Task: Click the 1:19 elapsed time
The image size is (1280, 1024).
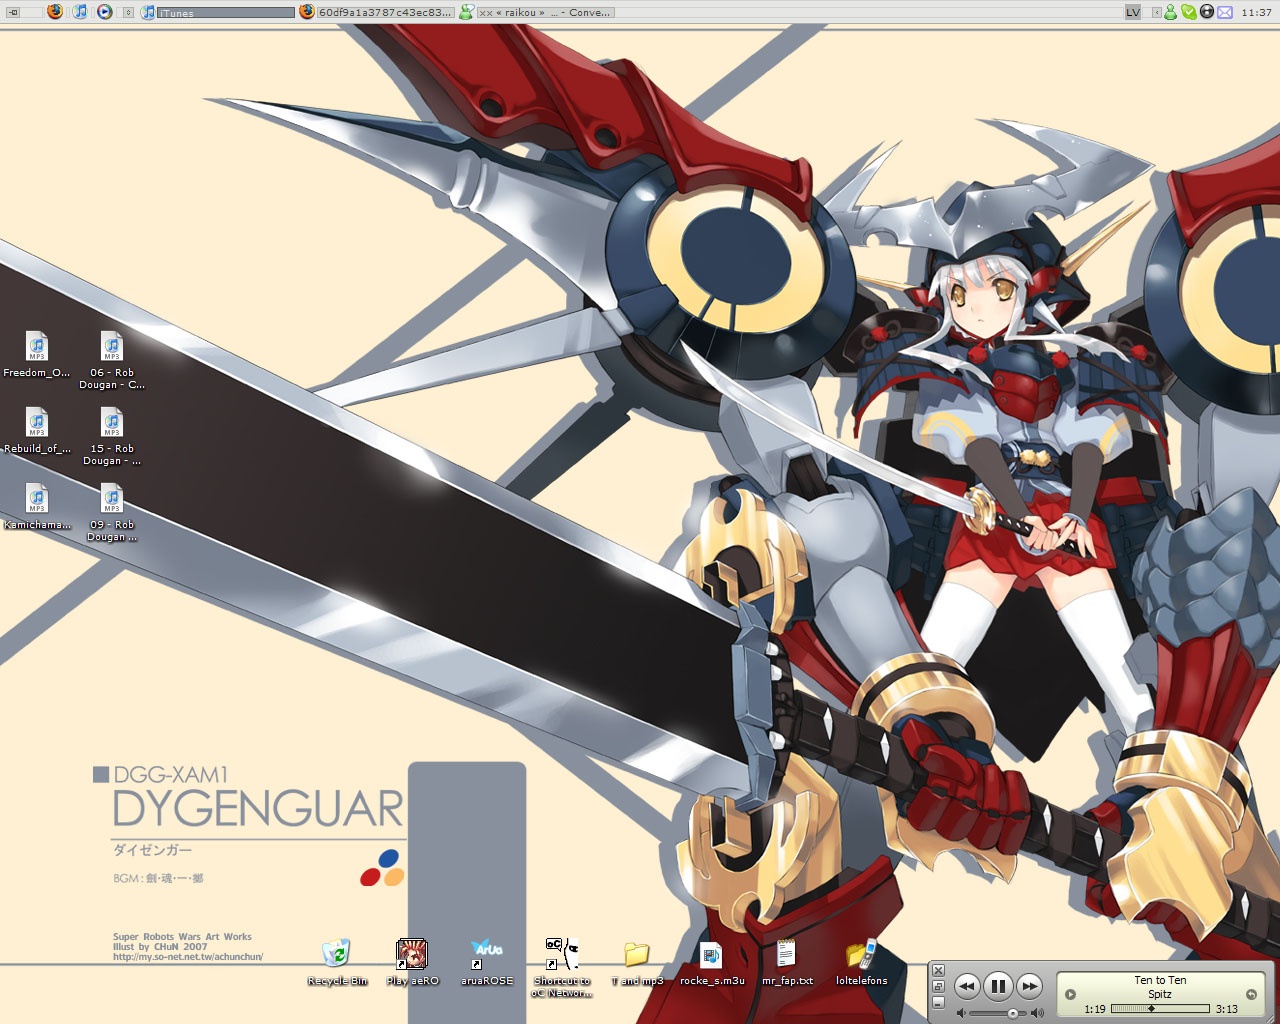Action: 1094,1009
